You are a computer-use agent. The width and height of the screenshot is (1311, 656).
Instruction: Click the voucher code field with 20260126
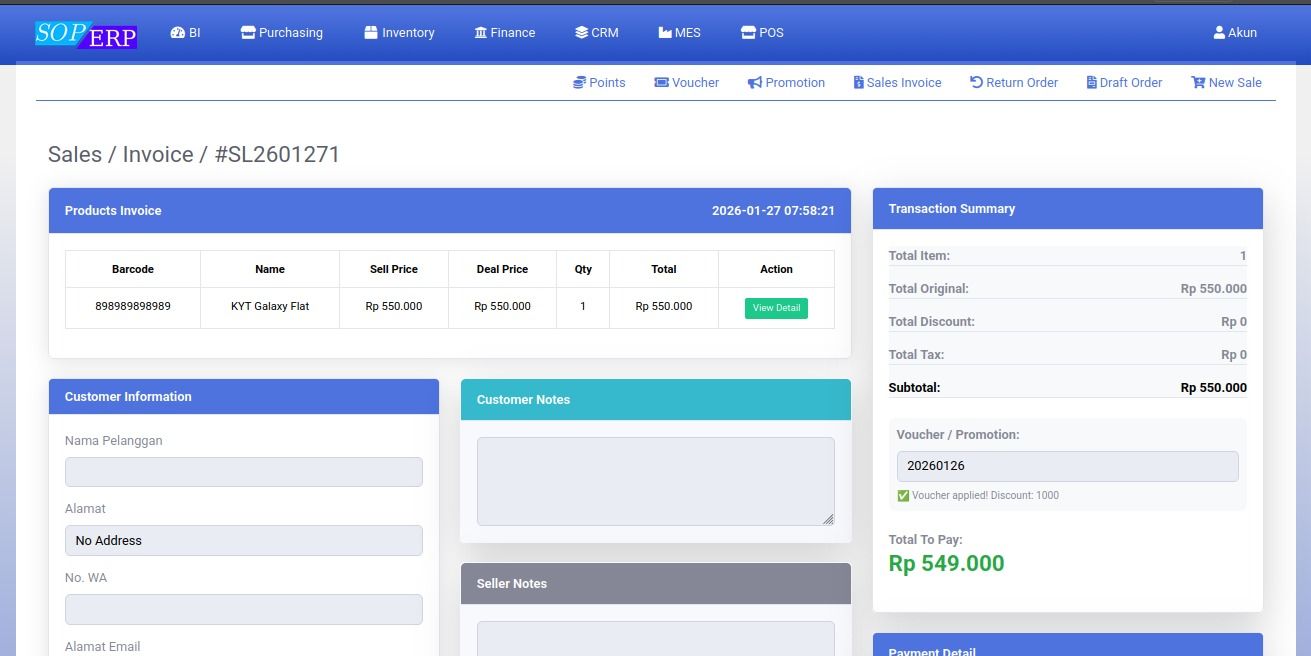pyautogui.click(x=1068, y=466)
